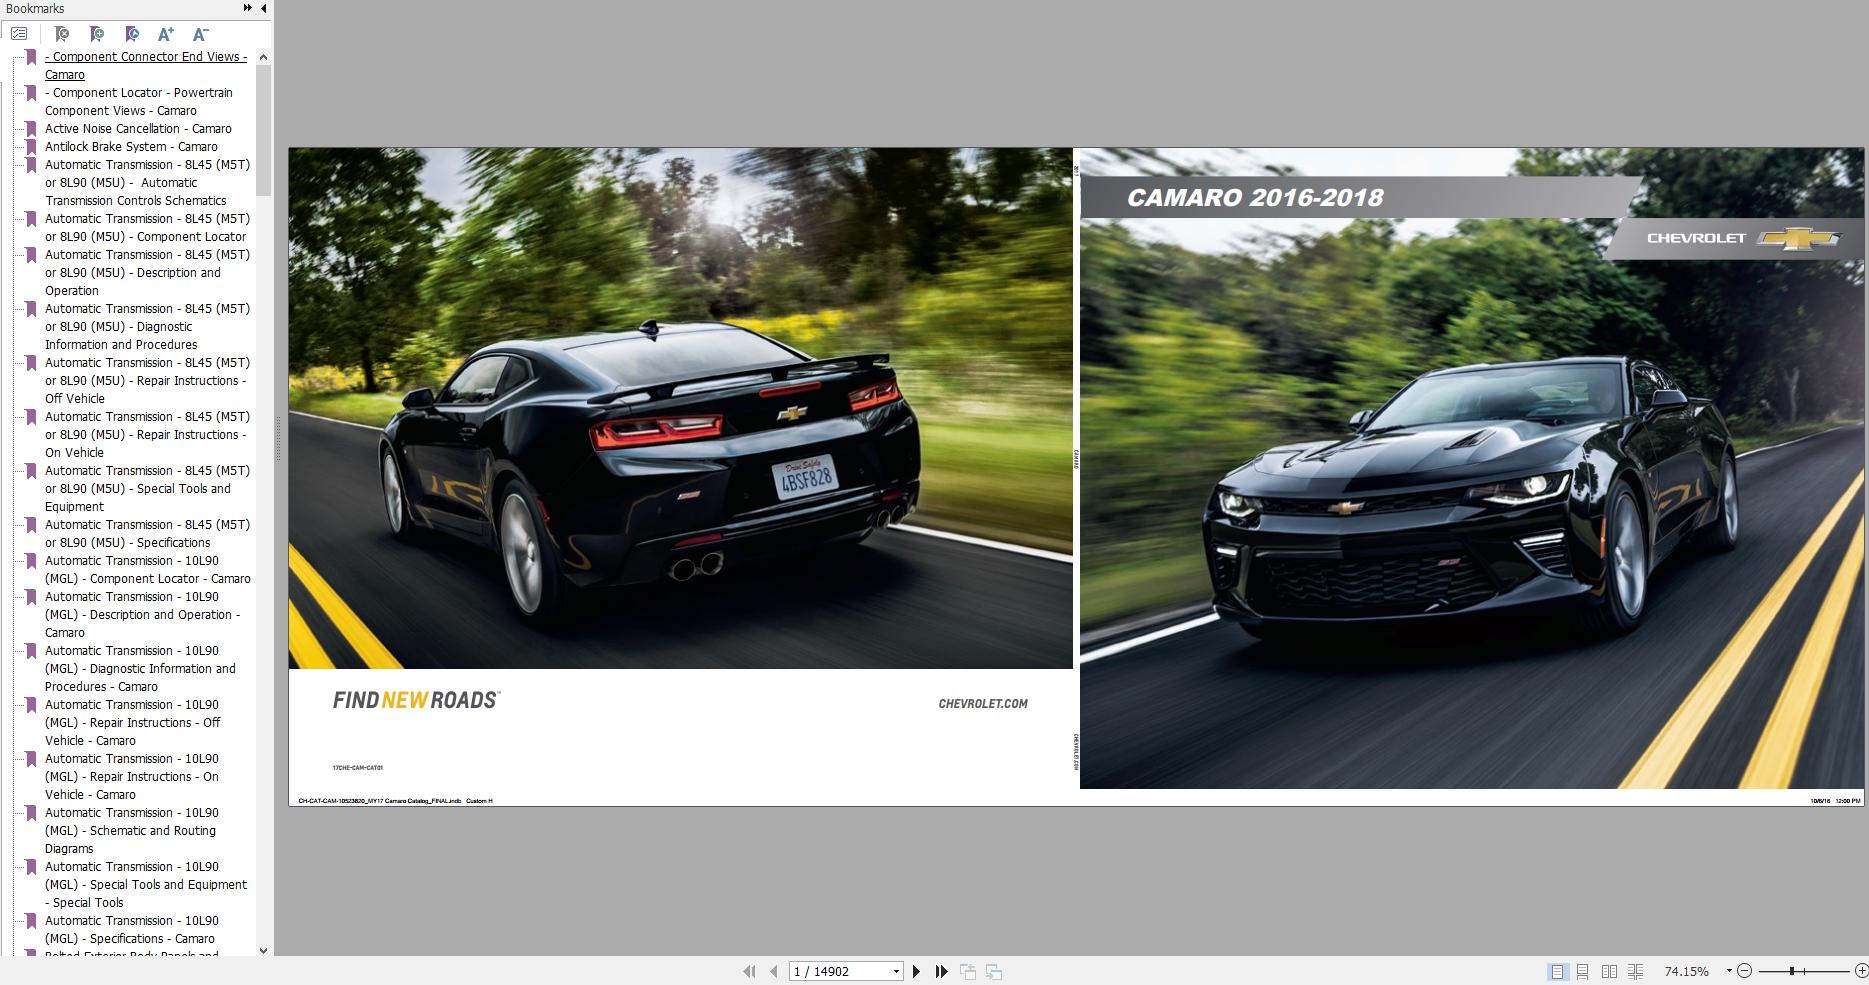Zoom out with the minus button
The width and height of the screenshot is (1869, 985).
click(x=1745, y=971)
